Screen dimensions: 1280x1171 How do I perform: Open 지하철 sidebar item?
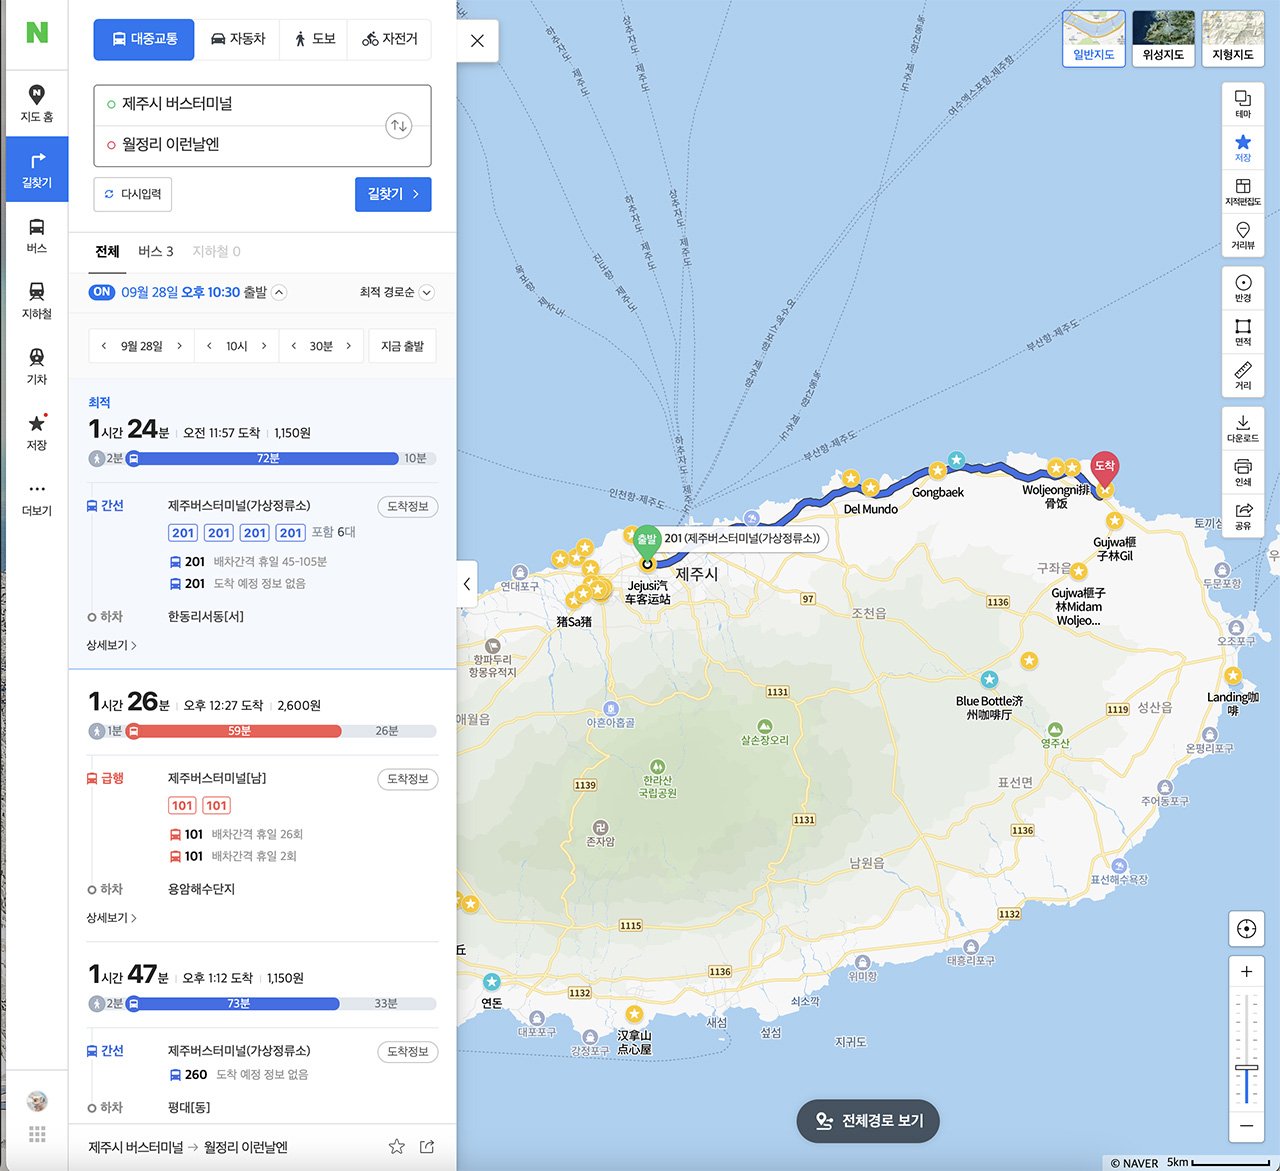37,301
